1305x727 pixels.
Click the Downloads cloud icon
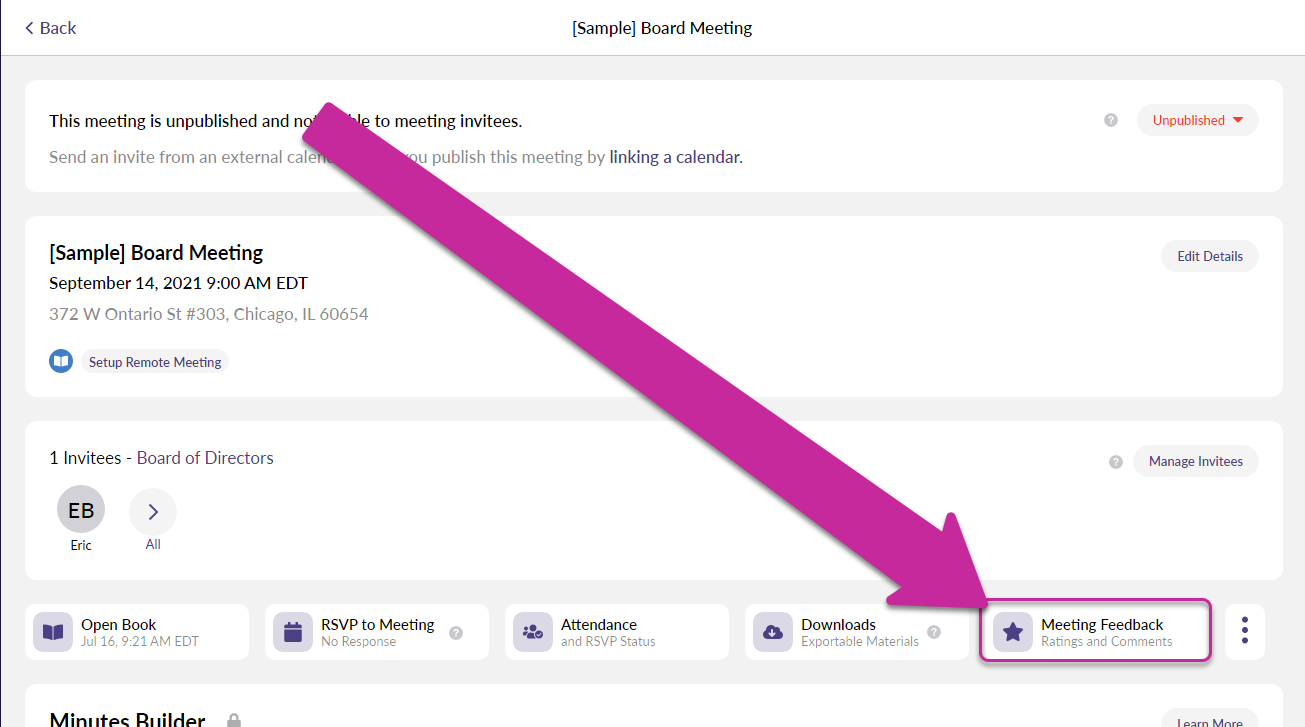tap(773, 632)
